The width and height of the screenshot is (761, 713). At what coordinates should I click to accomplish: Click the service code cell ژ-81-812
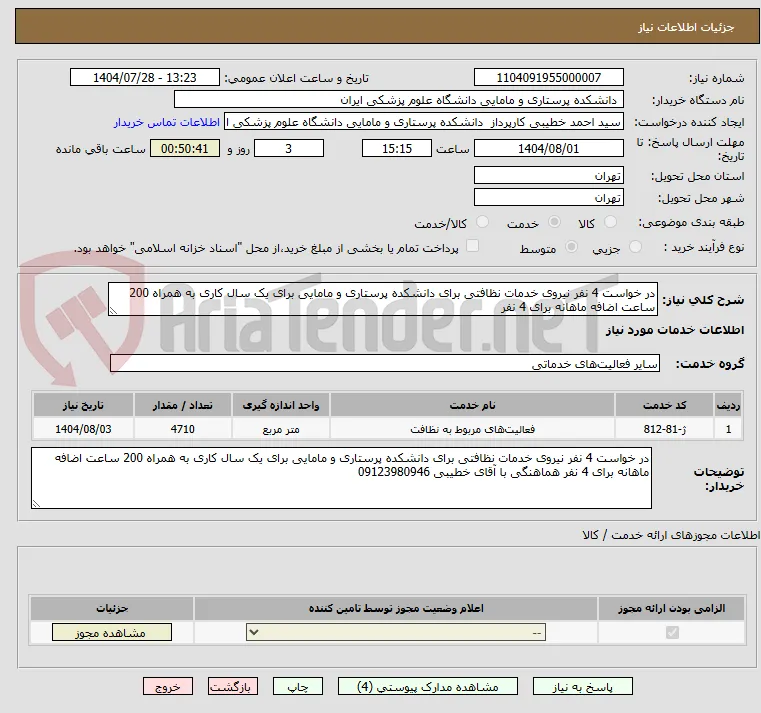point(664,429)
